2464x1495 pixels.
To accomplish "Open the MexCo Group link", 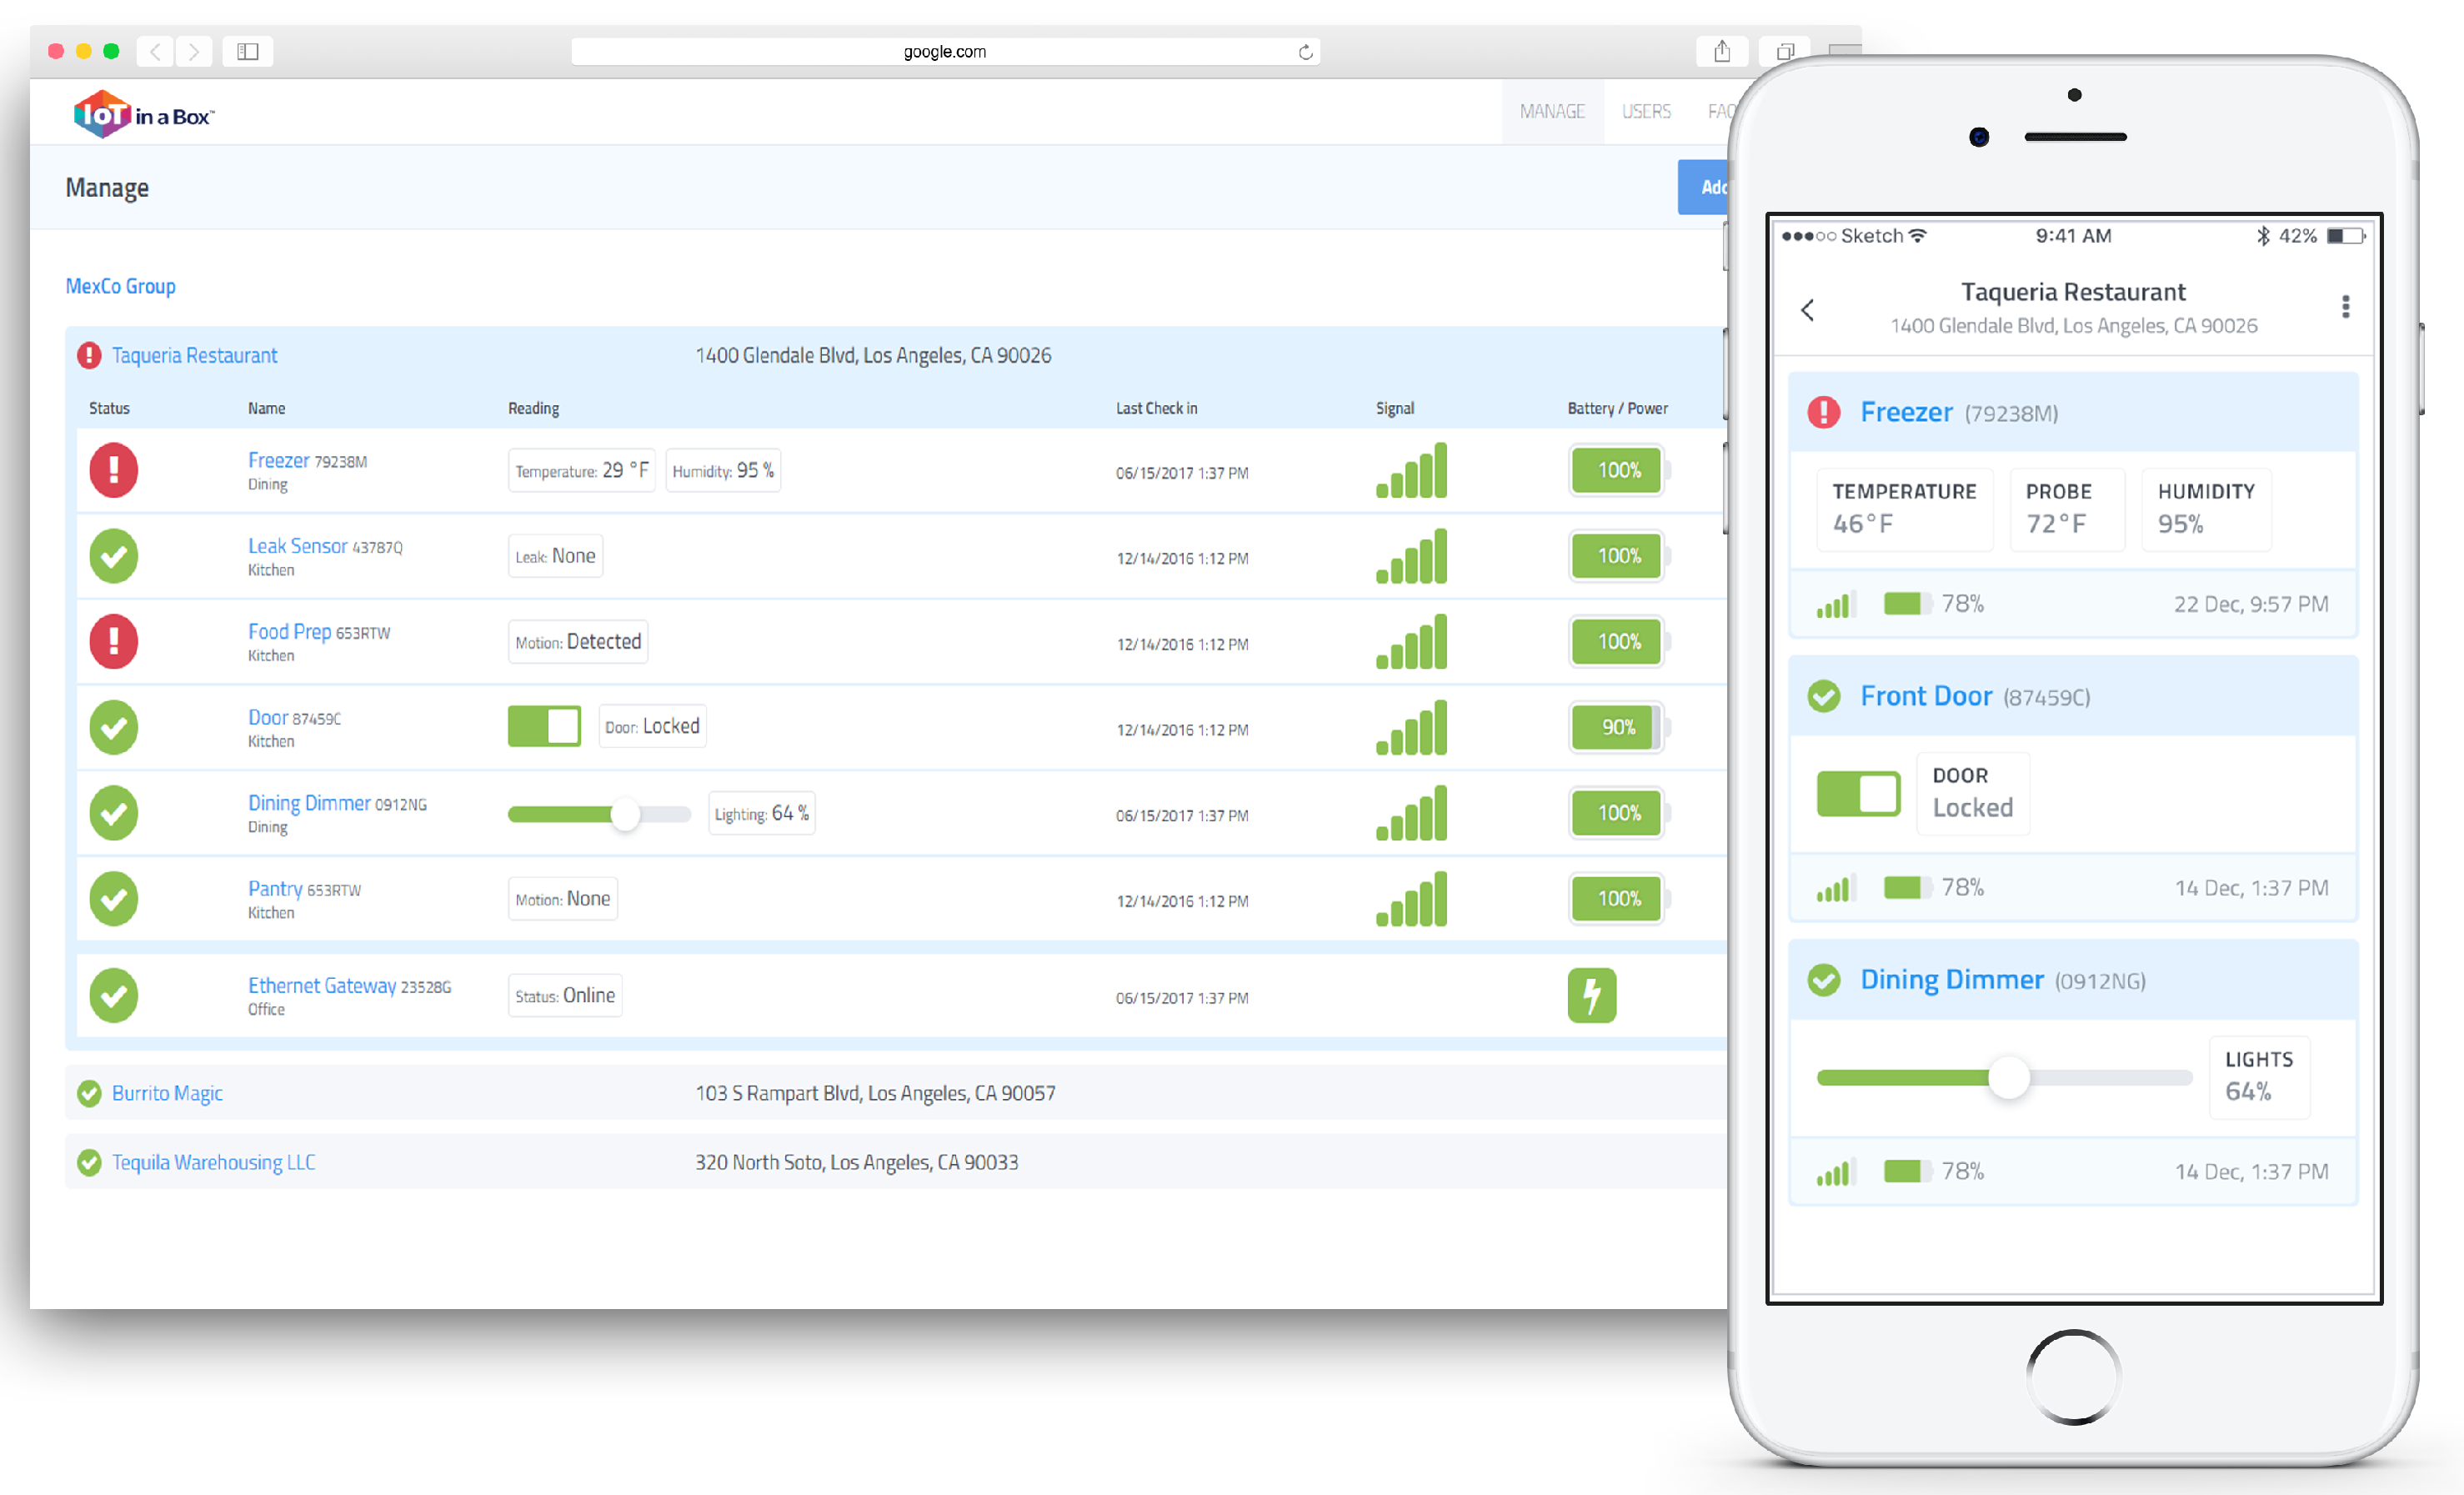I will 120,286.
